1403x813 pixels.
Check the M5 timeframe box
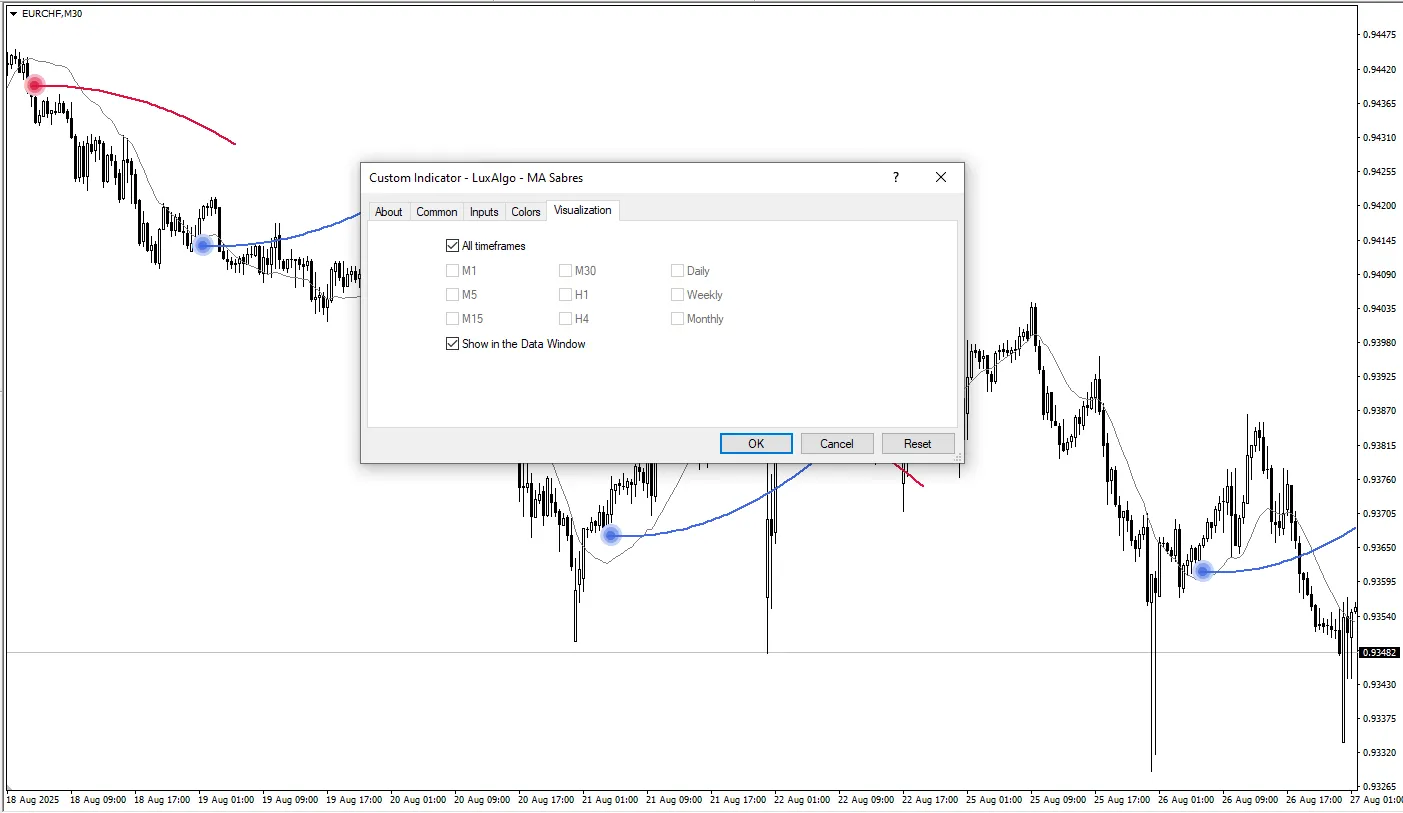[452, 295]
